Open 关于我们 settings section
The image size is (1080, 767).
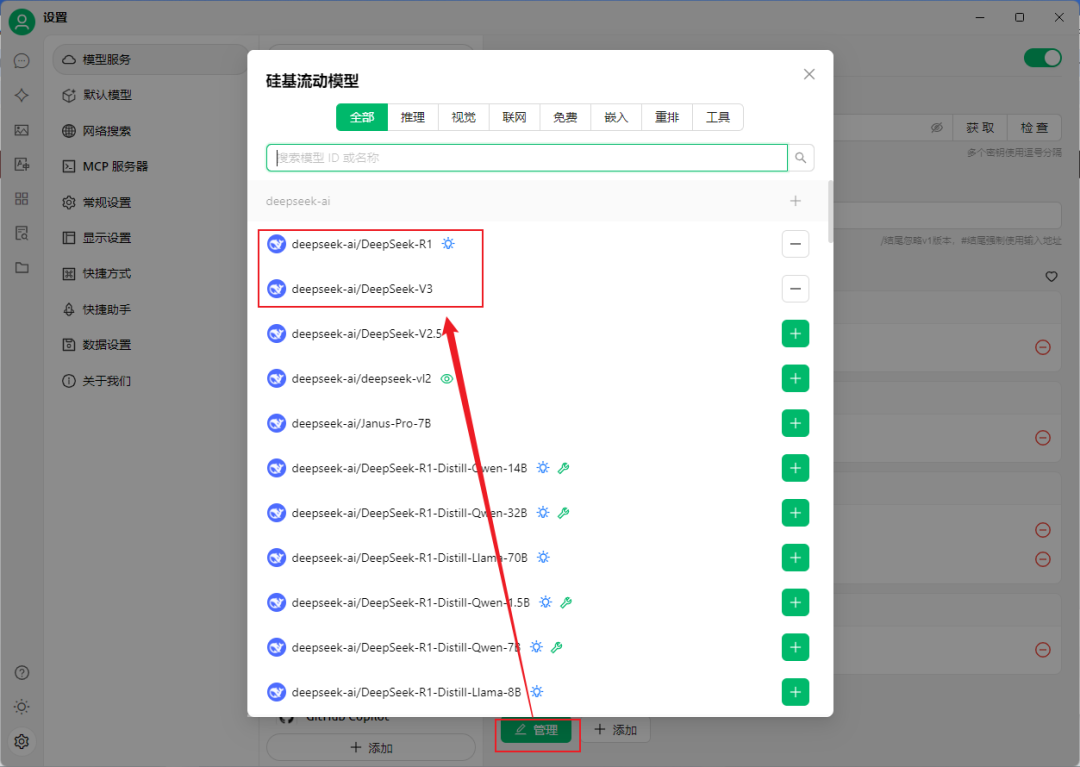pyautogui.click(x=150, y=381)
